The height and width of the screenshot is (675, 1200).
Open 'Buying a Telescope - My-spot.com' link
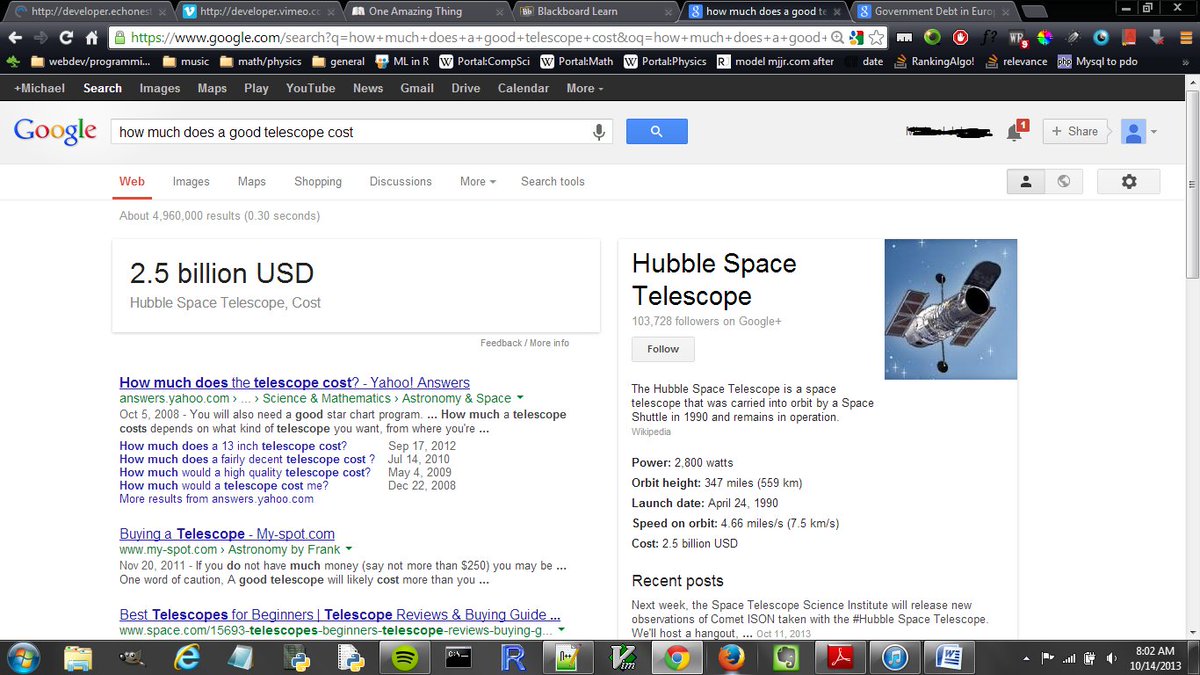pos(227,534)
